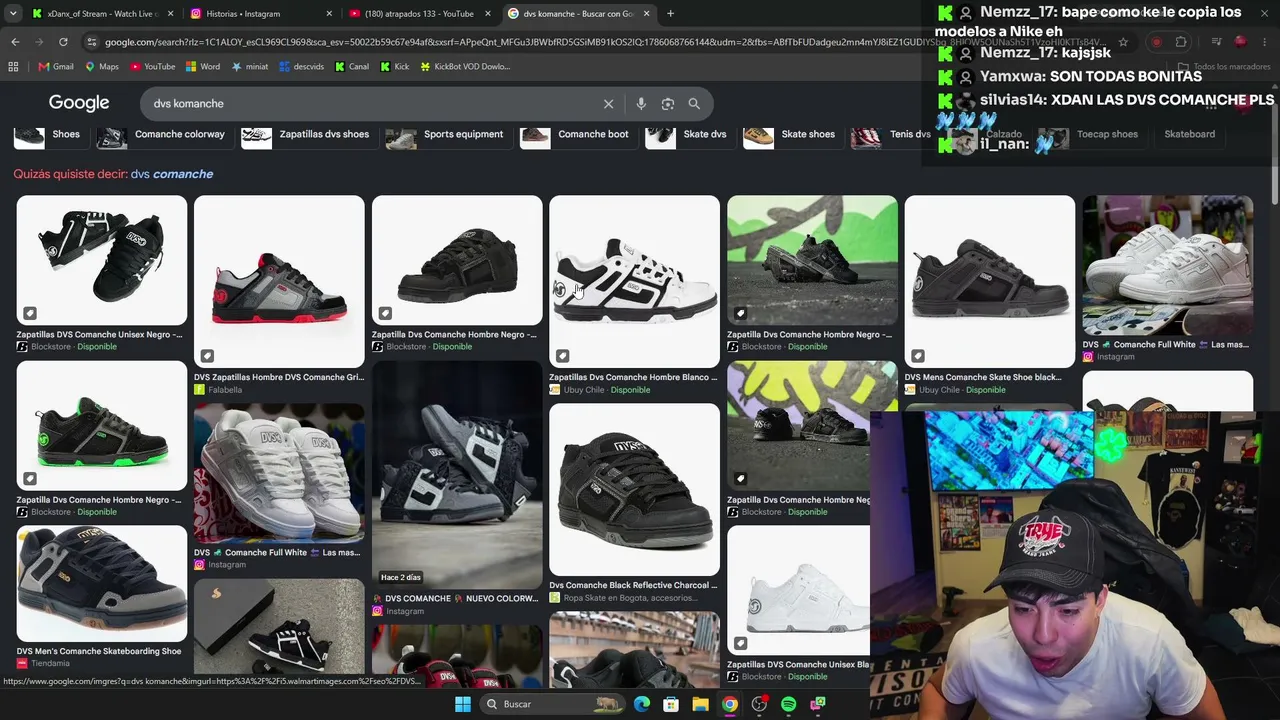Close the atrapados 133 YouTube tab

[x=487, y=14]
